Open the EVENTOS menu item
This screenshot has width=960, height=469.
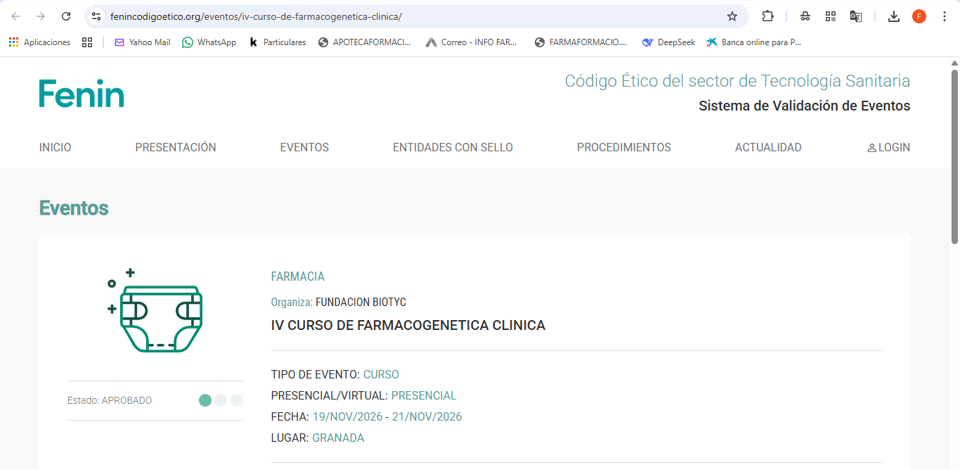304,147
